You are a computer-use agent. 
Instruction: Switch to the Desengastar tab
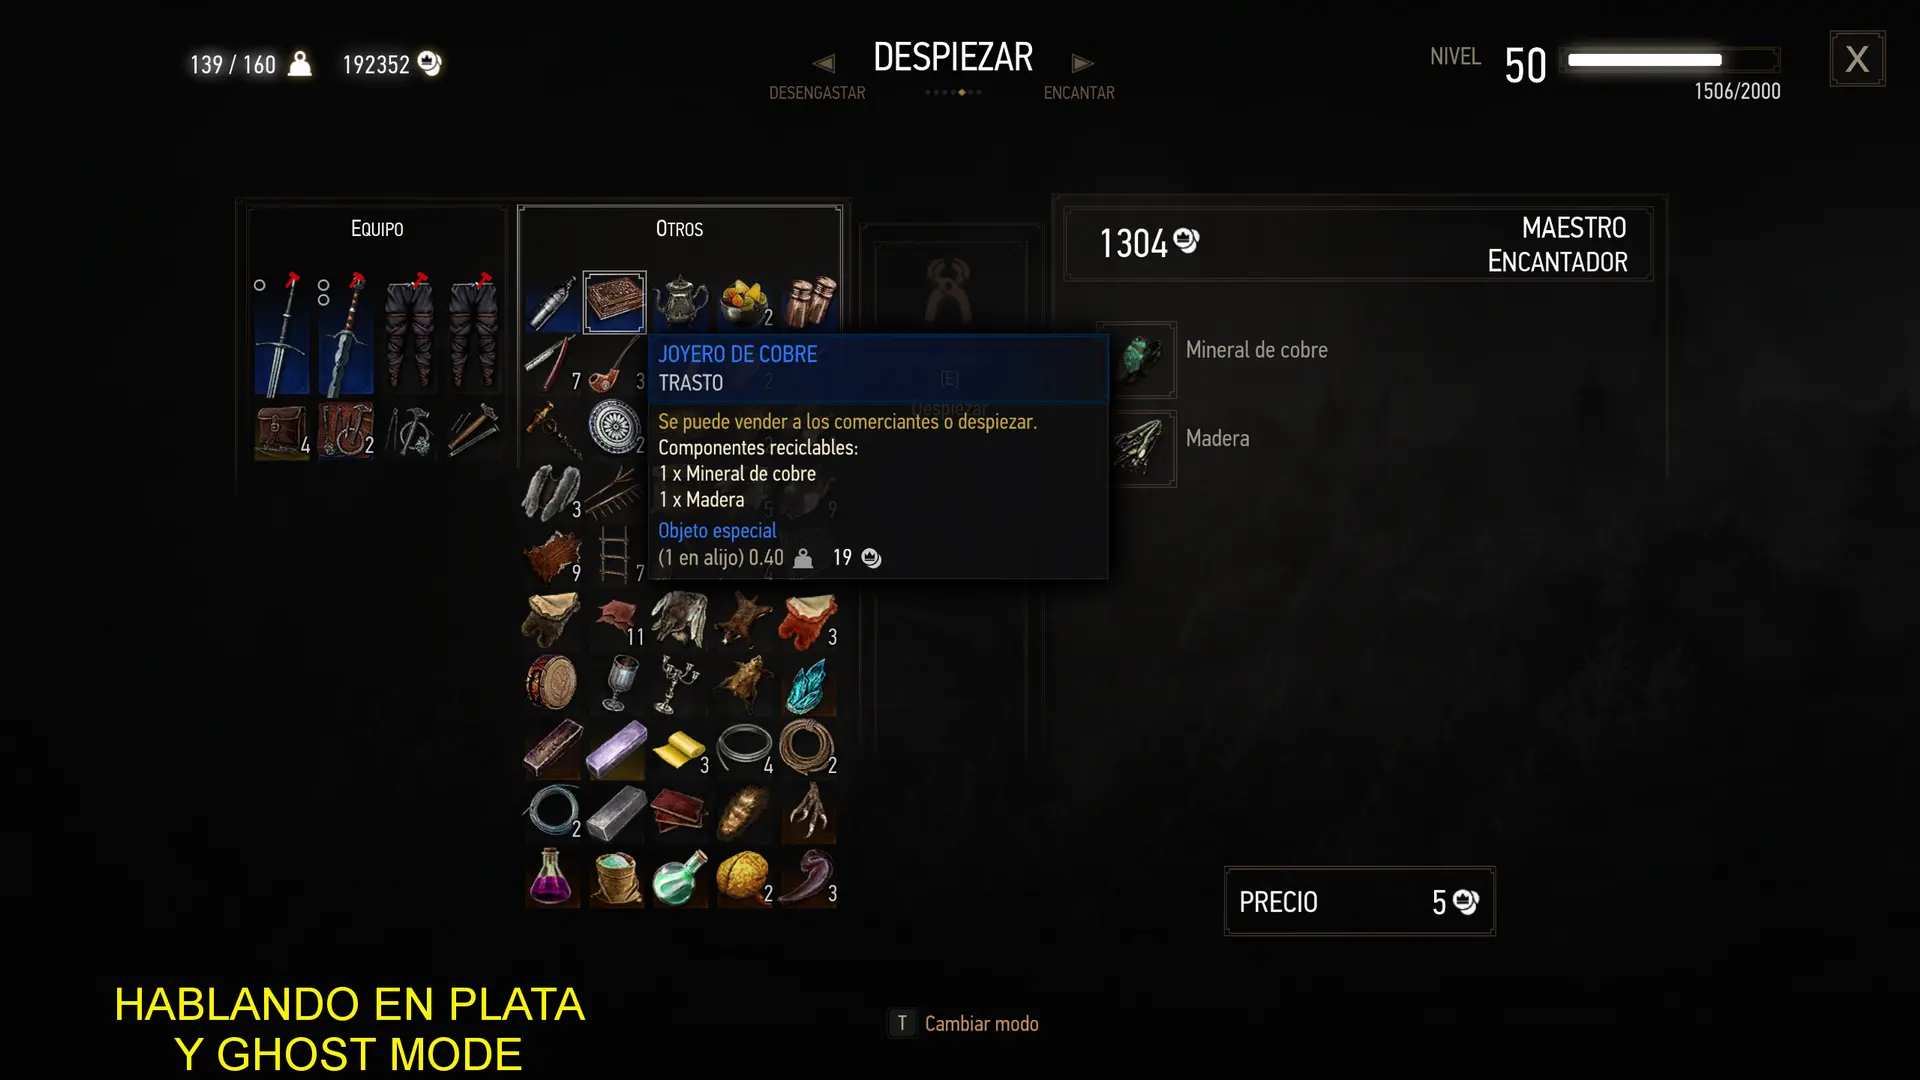coord(817,93)
